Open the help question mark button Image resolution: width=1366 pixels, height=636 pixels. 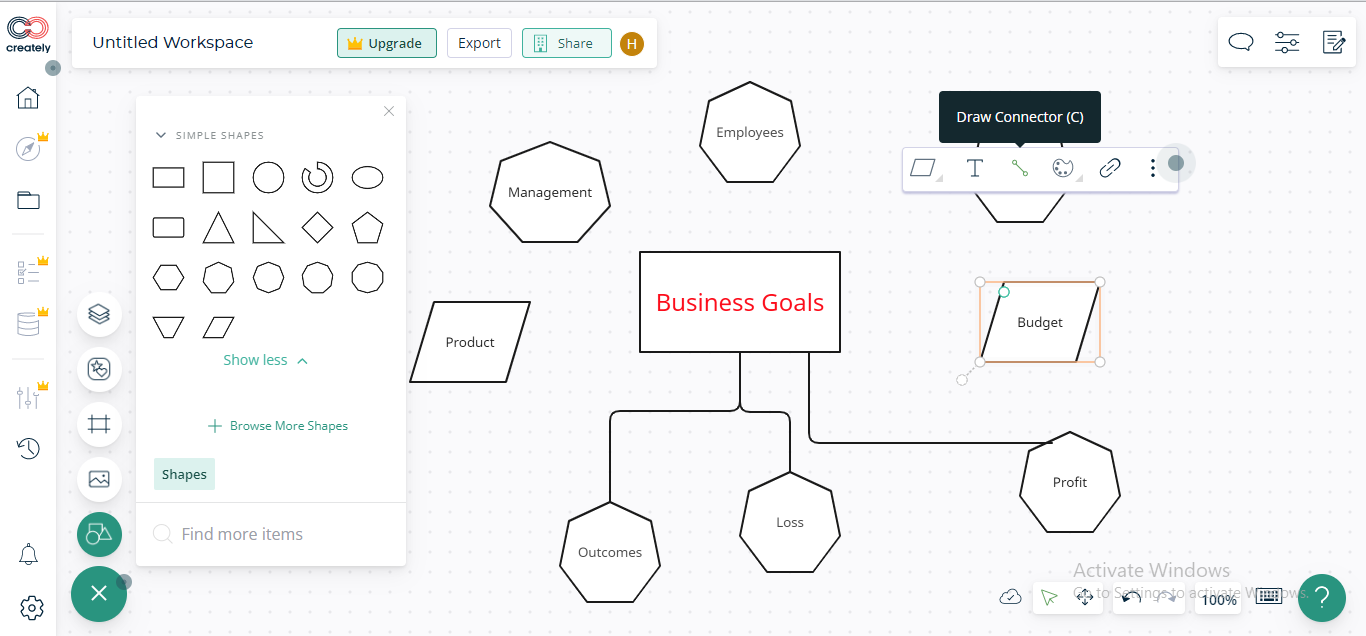pyautogui.click(x=1322, y=598)
